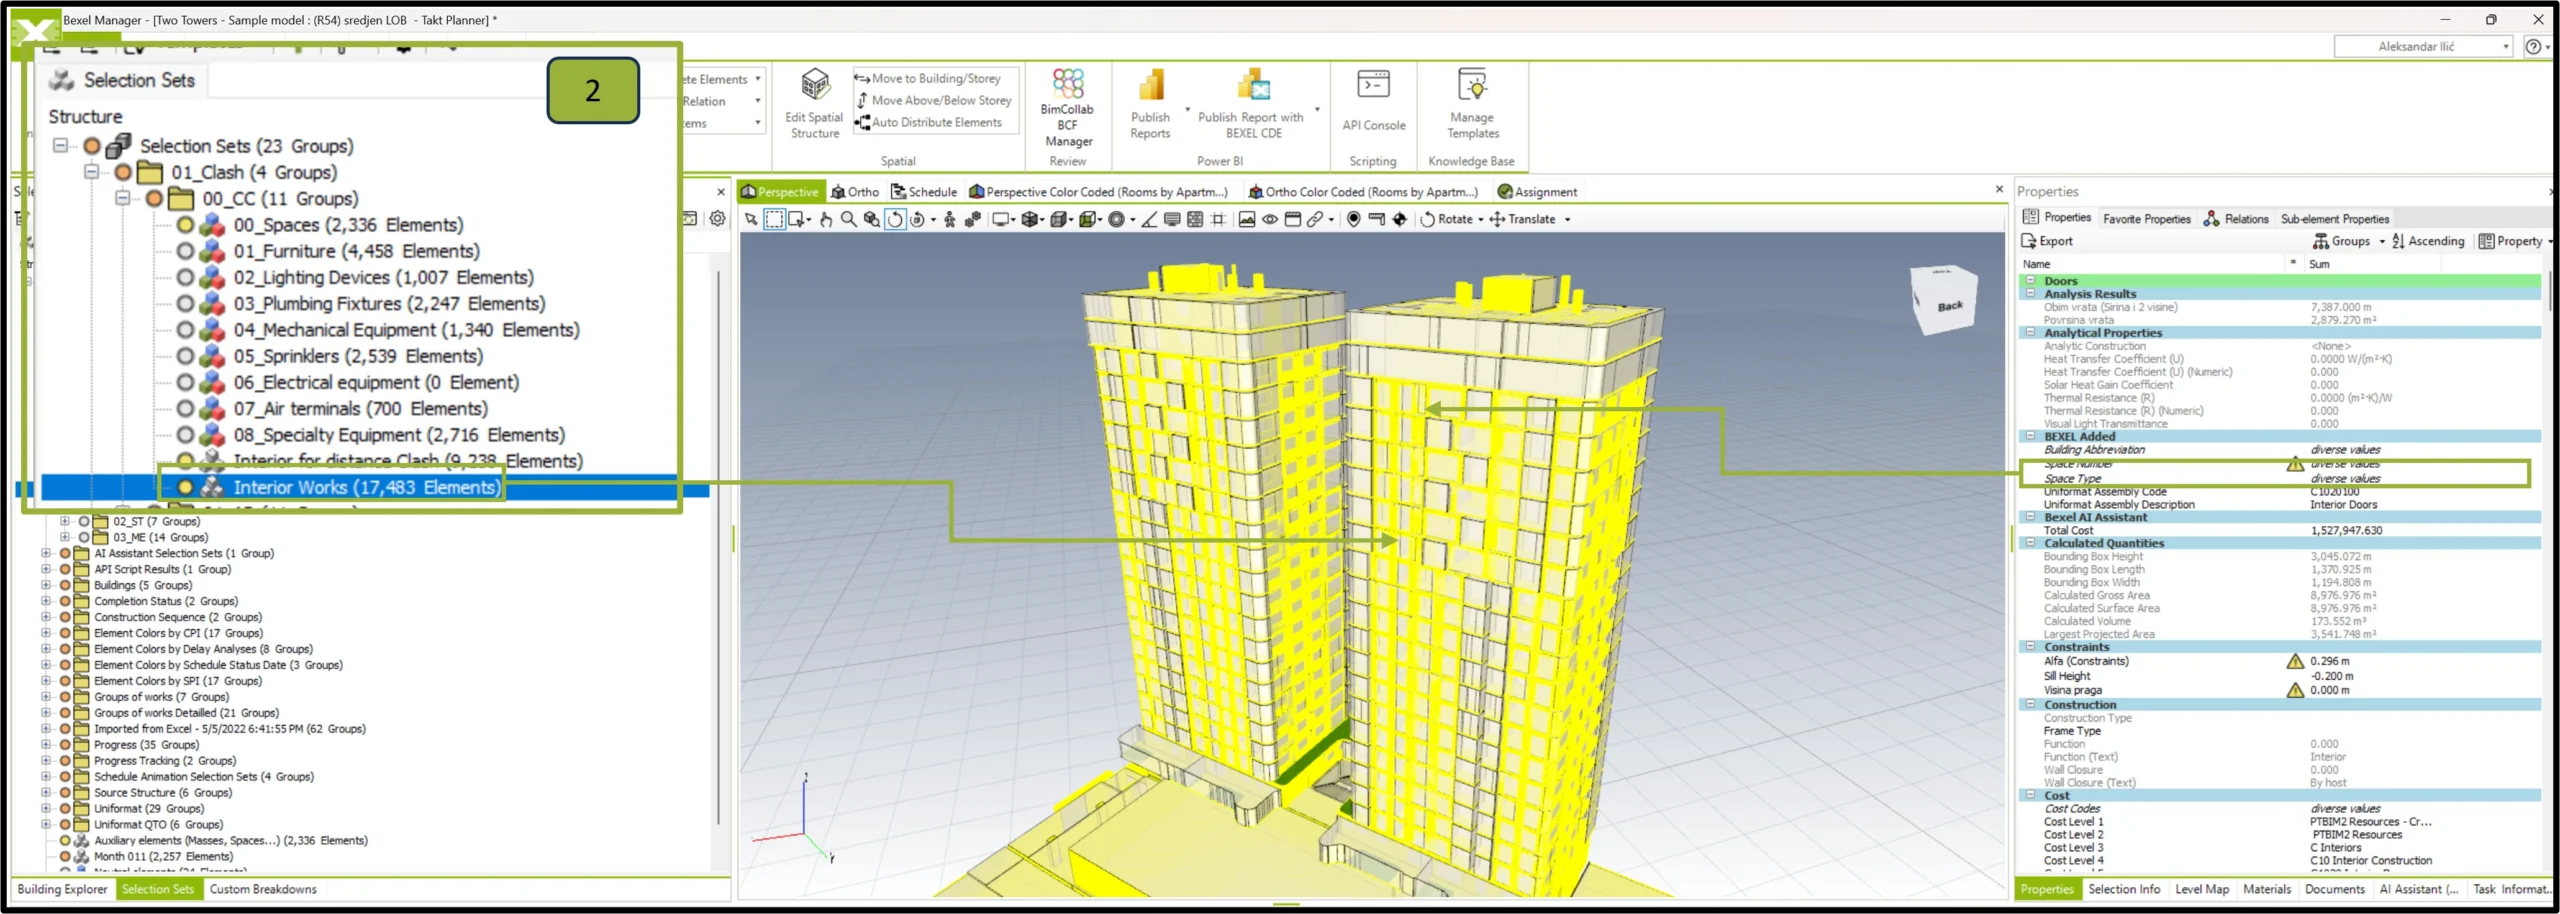
Task: Toggle the circle marker for 08_Specialty Equipment
Action: coord(185,435)
